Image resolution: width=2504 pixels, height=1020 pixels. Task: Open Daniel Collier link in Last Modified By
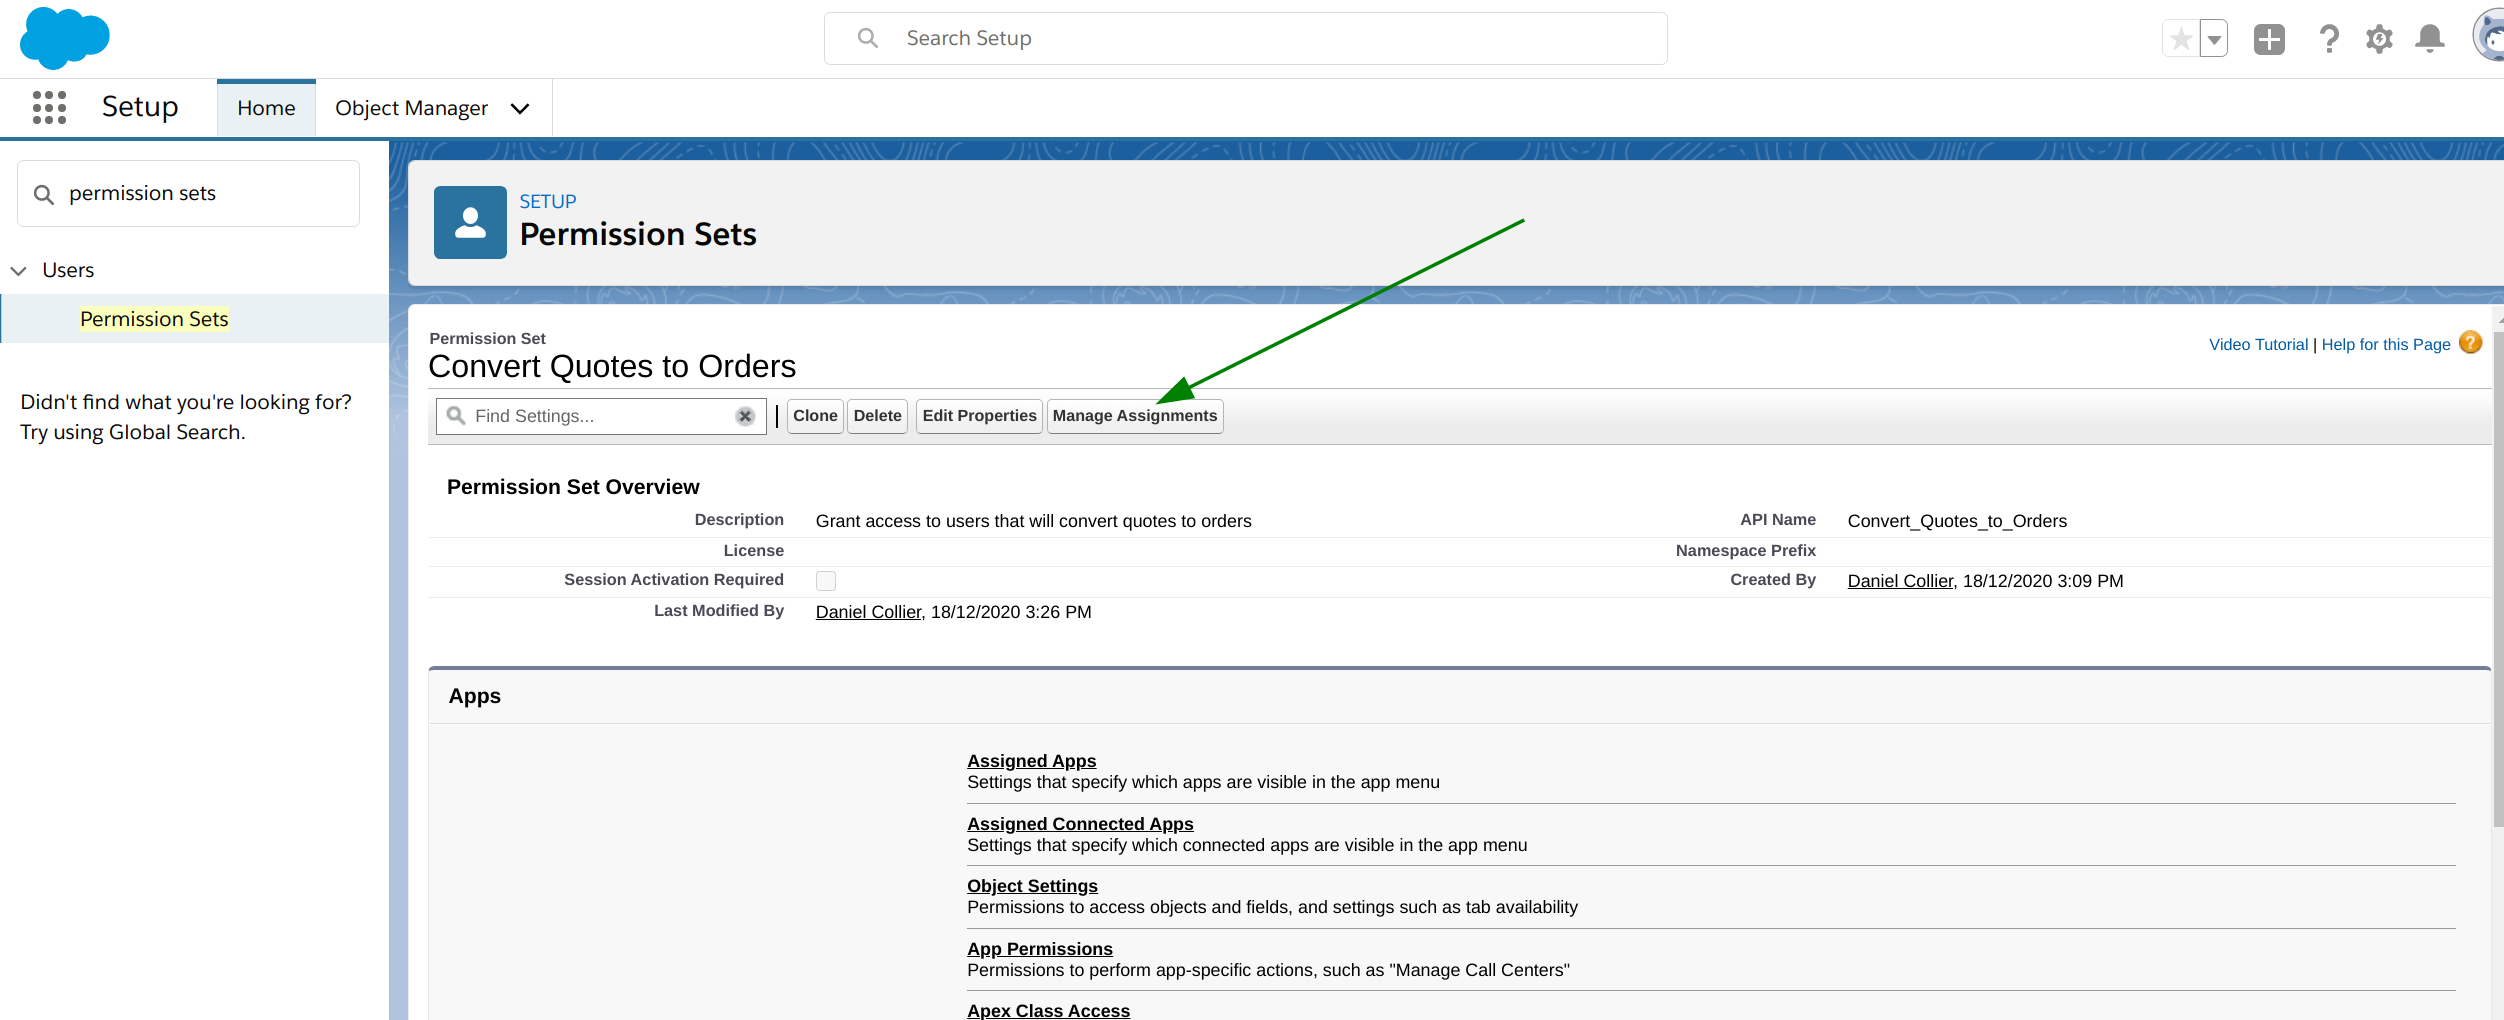(868, 612)
